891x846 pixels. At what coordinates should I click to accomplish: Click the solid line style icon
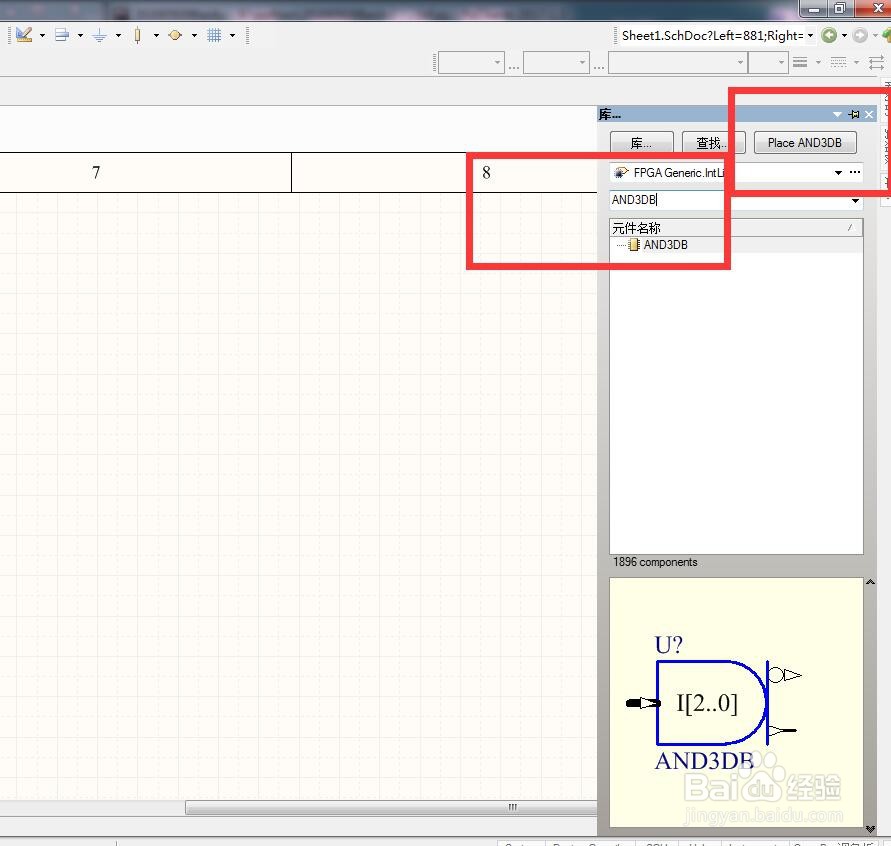800,62
